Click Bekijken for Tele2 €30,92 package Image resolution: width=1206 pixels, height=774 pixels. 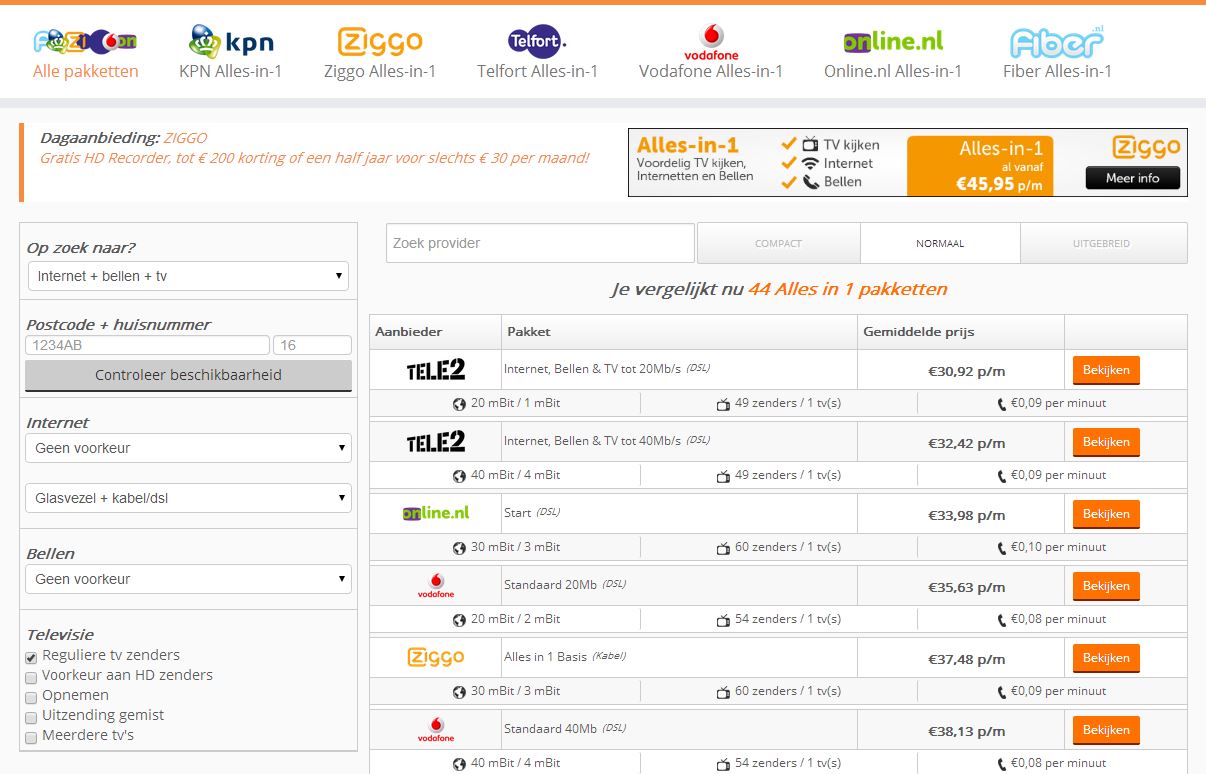(1106, 370)
